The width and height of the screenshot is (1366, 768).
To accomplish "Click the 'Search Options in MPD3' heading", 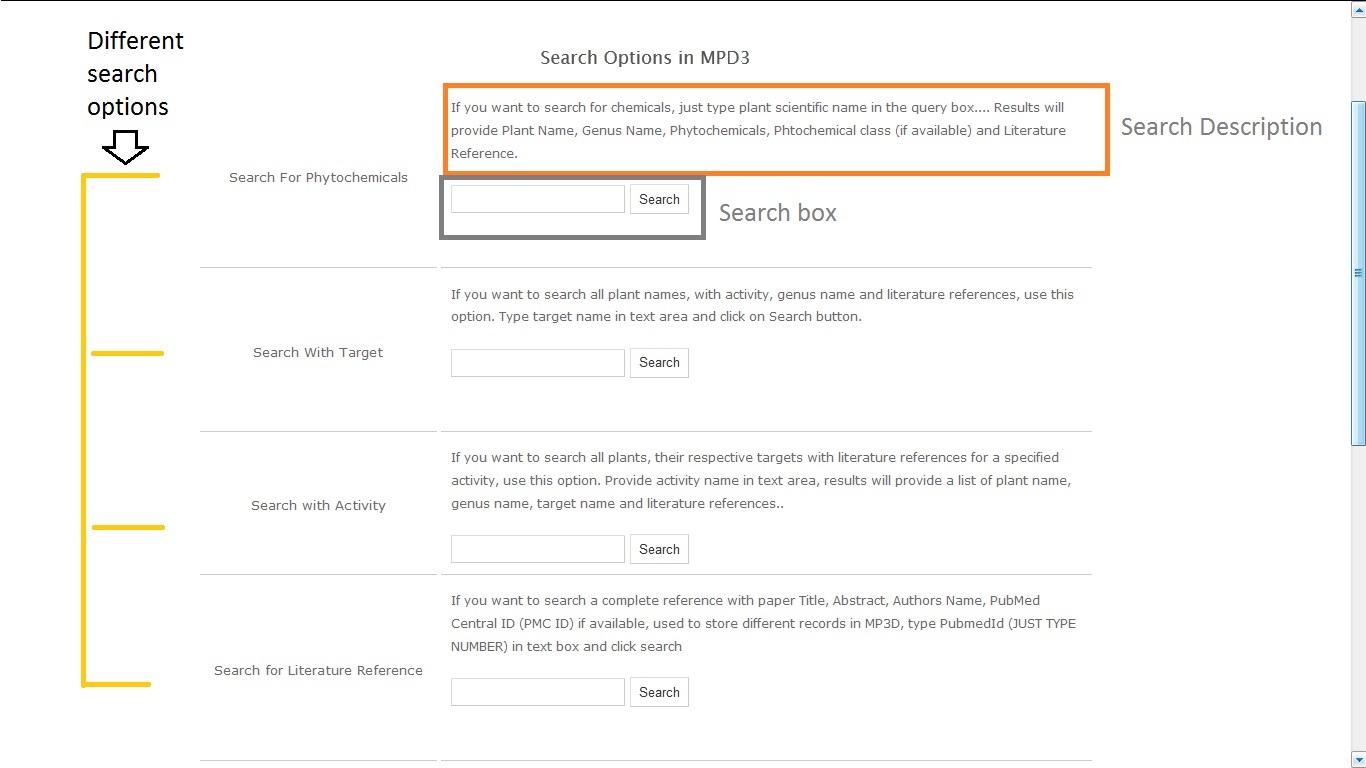I will pyautogui.click(x=645, y=58).
